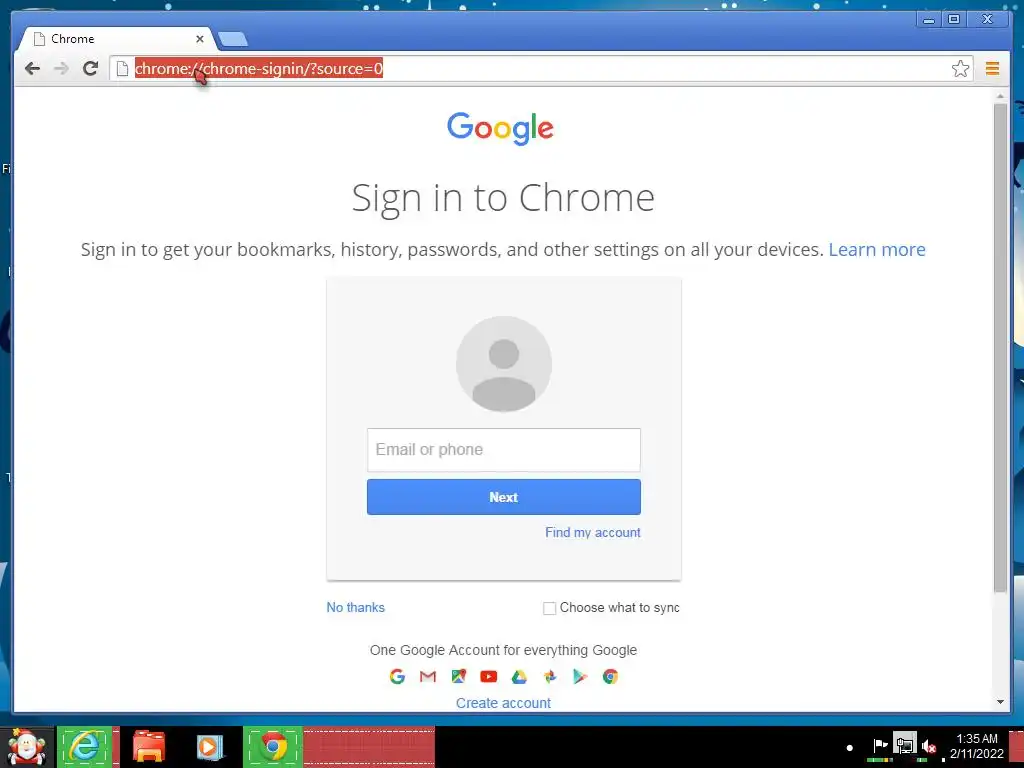
Task: Reload the page with the refresh icon
Action: point(90,68)
